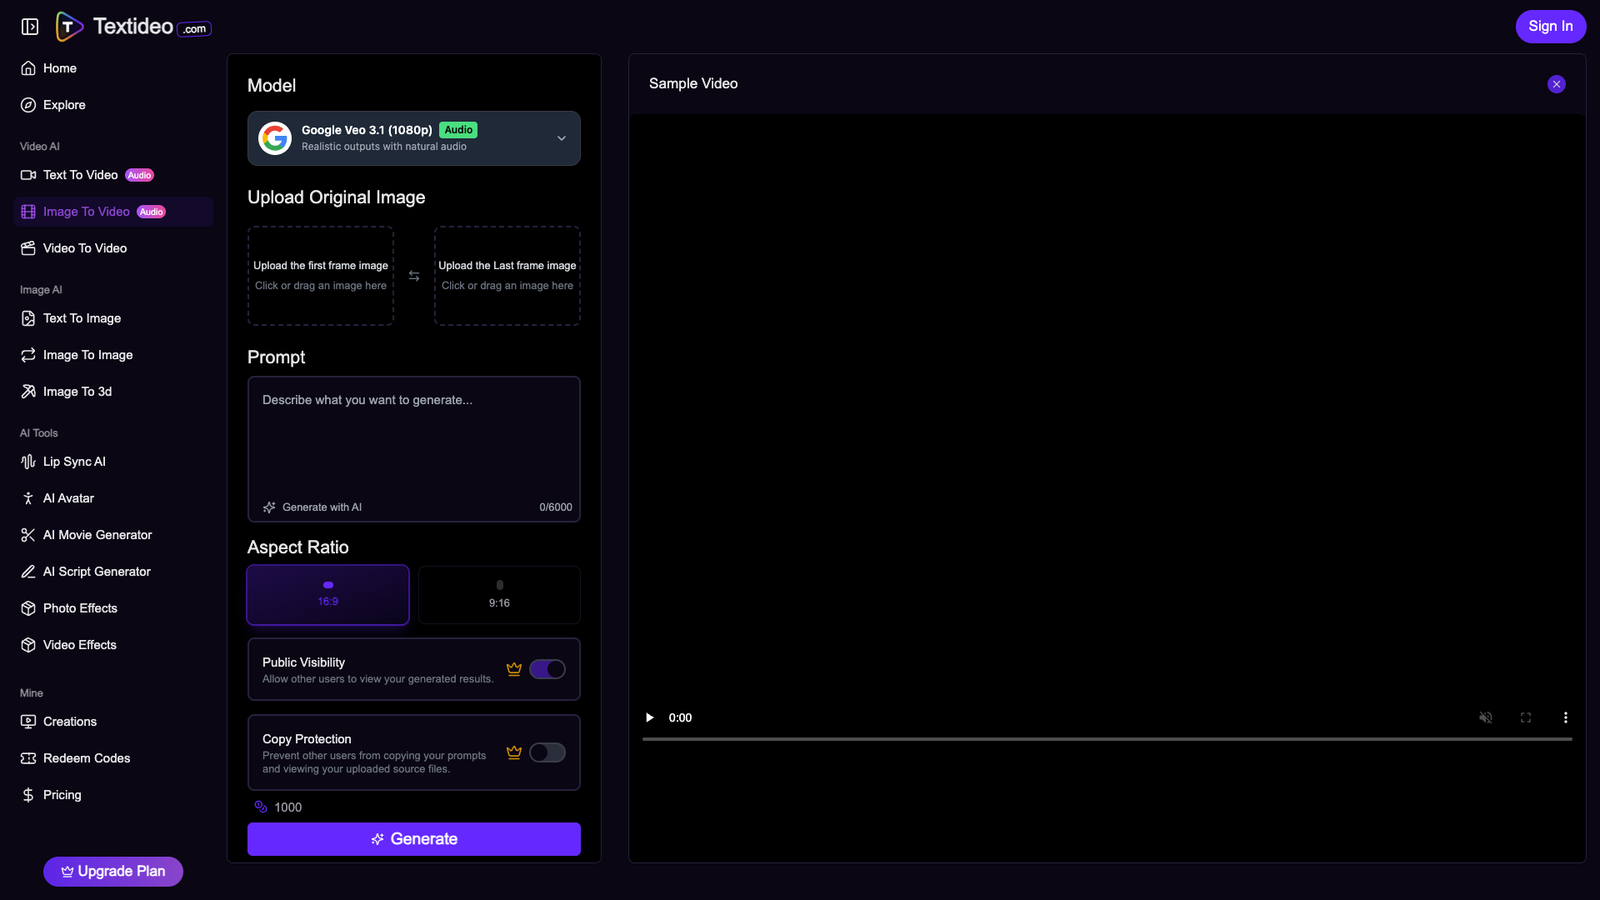Click the Lip Sync AI waveform icon
The height and width of the screenshot is (900, 1600).
pyautogui.click(x=28, y=462)
